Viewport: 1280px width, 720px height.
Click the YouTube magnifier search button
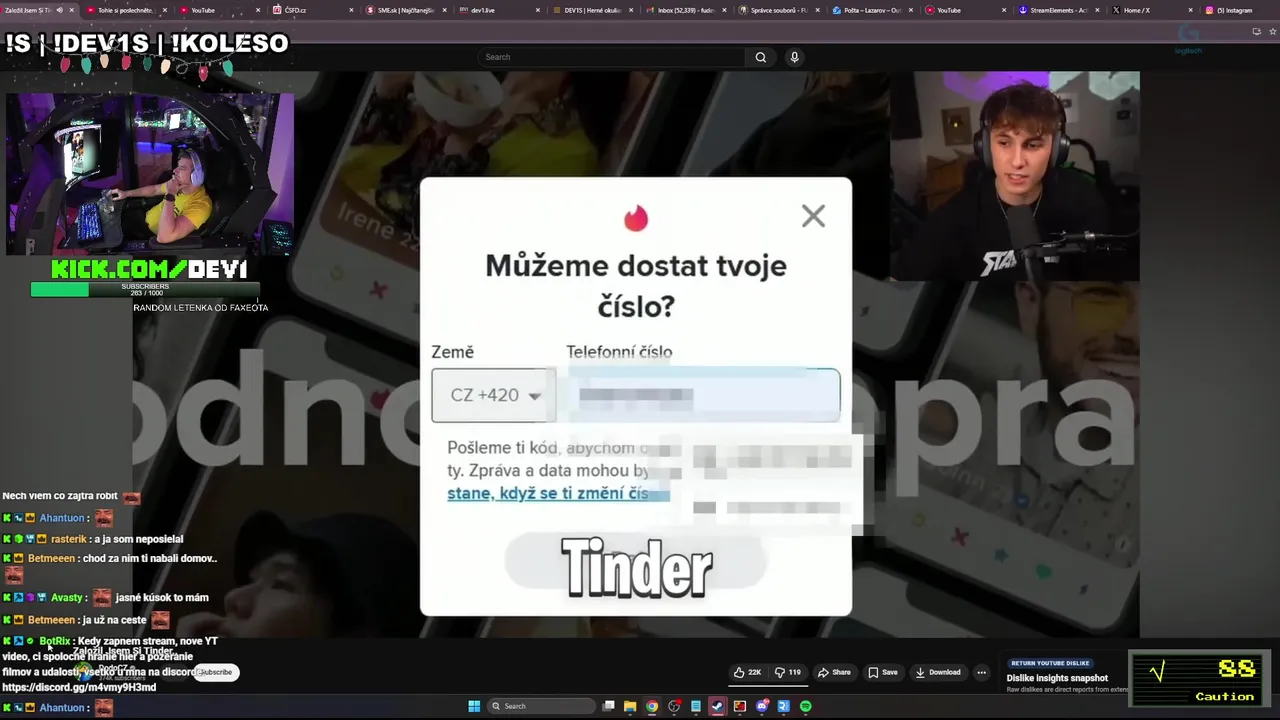tap(760, 57)
